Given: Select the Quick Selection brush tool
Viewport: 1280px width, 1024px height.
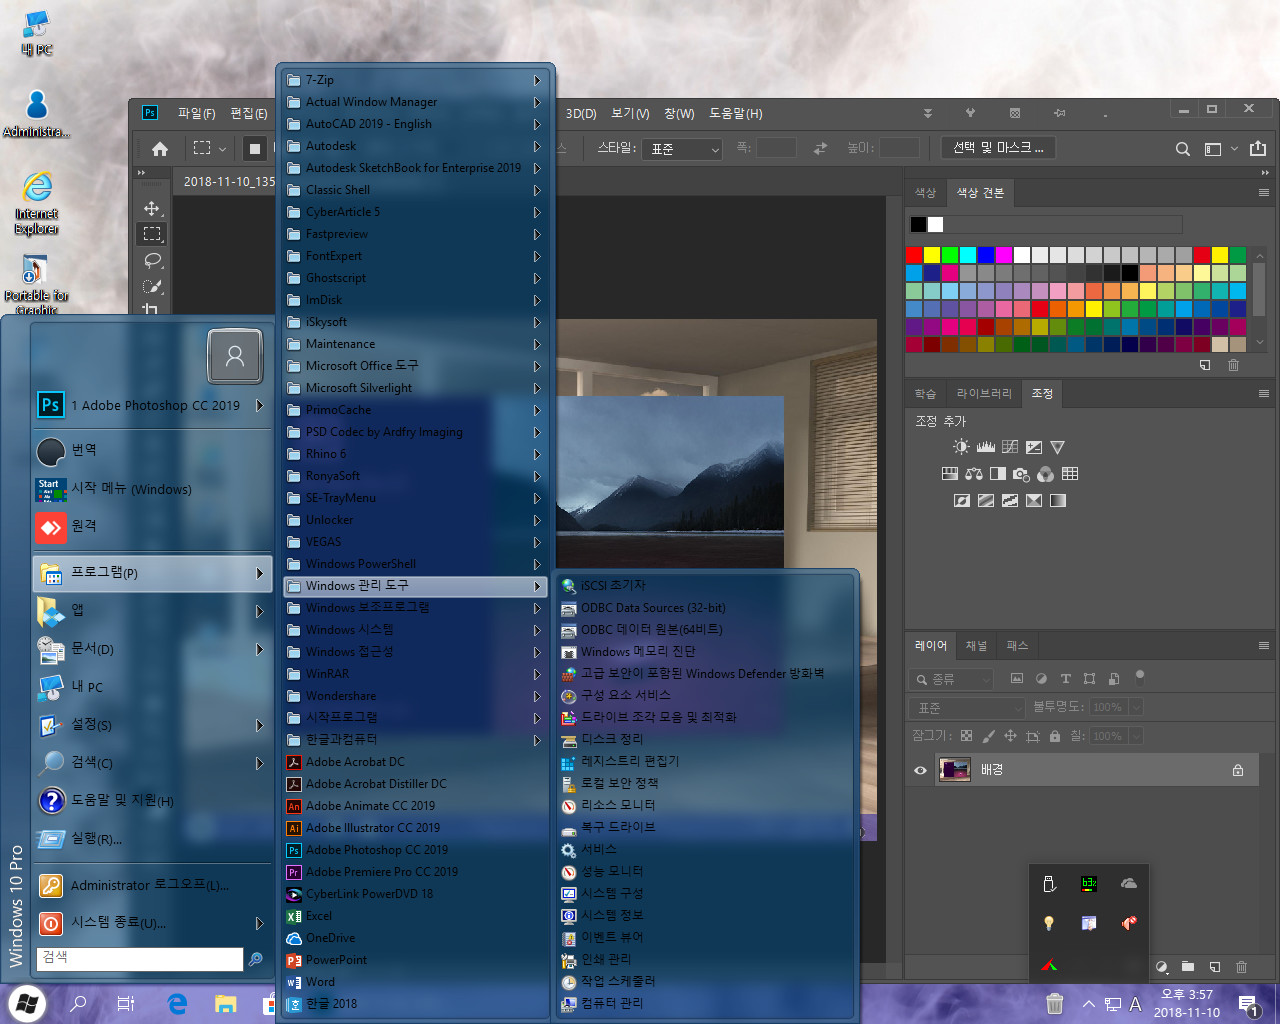Looking at the screenshot, I should pos(152,286).
